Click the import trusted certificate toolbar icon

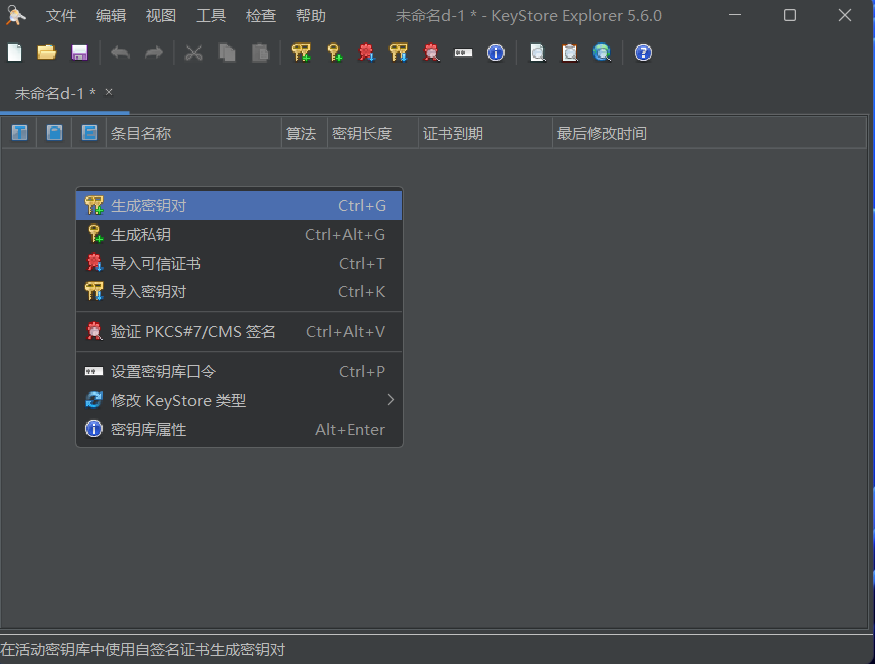(366, 53)
